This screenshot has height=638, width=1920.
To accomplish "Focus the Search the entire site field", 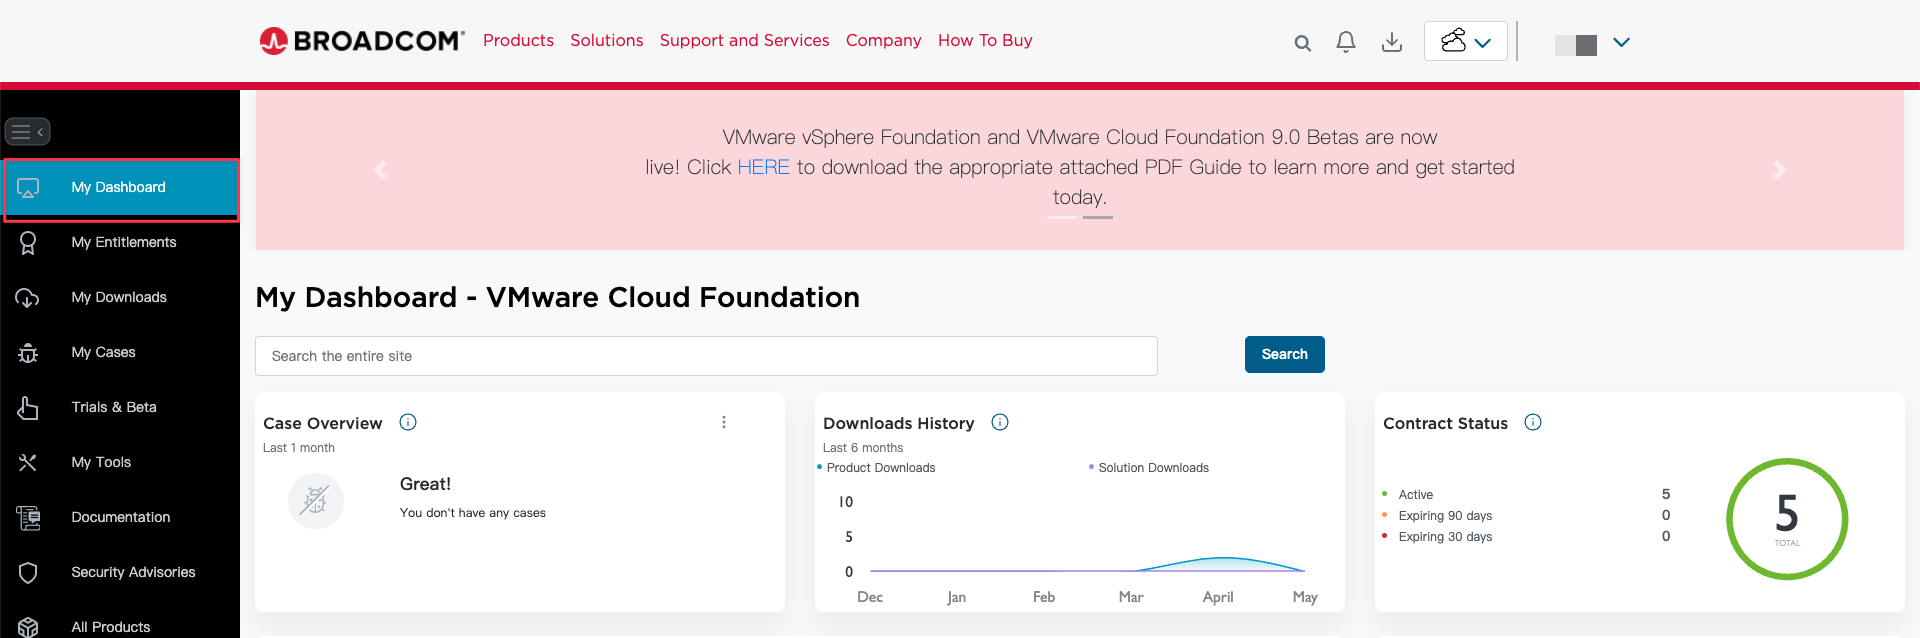I will [x=706, y=356].
